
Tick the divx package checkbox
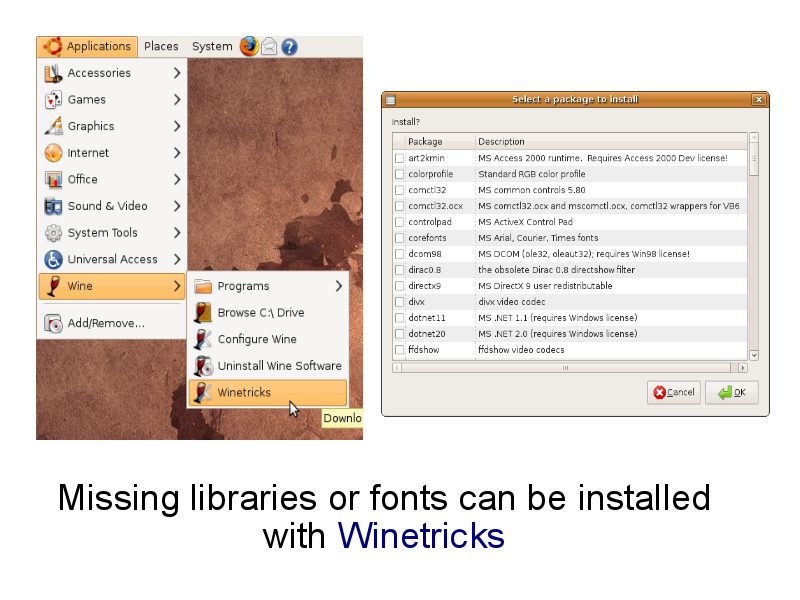pyautogui.click(x=399, y=302)
